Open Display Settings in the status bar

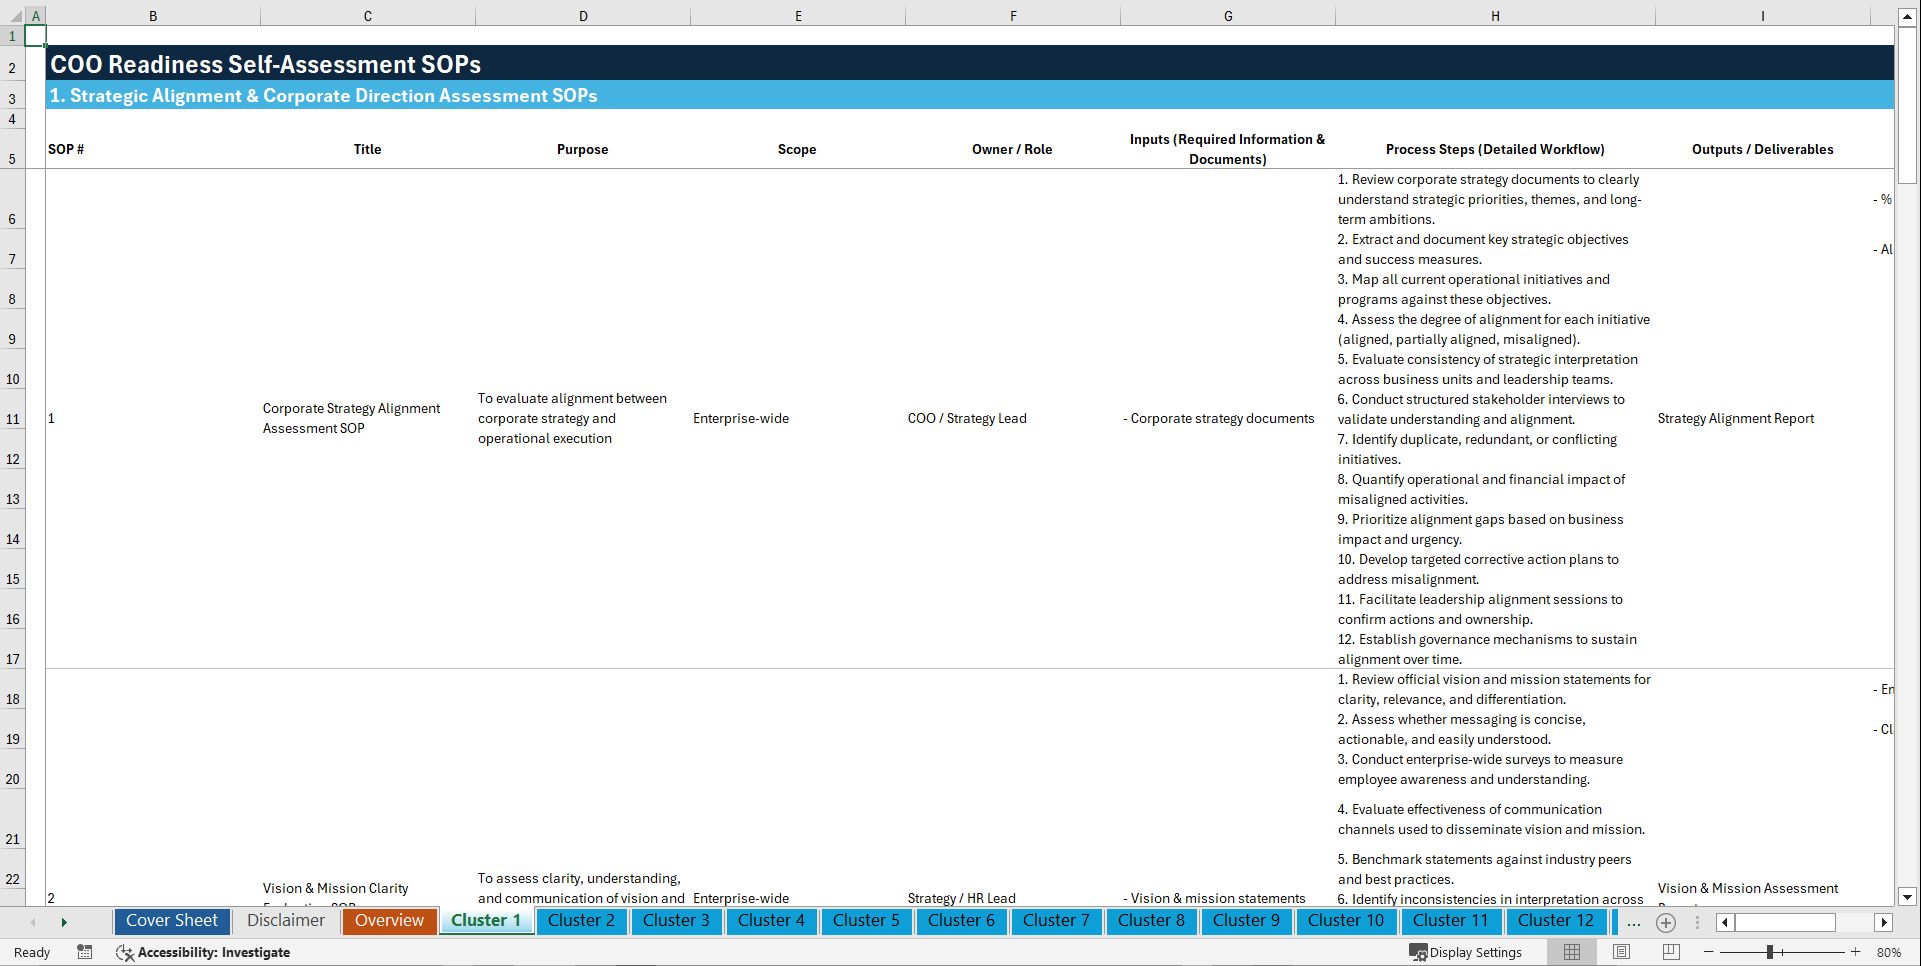1467,952
